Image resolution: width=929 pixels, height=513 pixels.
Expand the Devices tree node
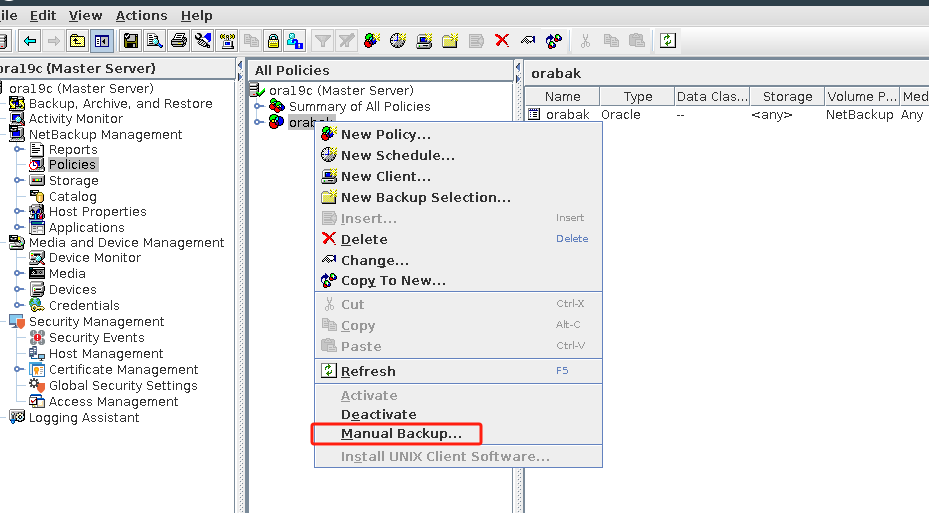18,289
